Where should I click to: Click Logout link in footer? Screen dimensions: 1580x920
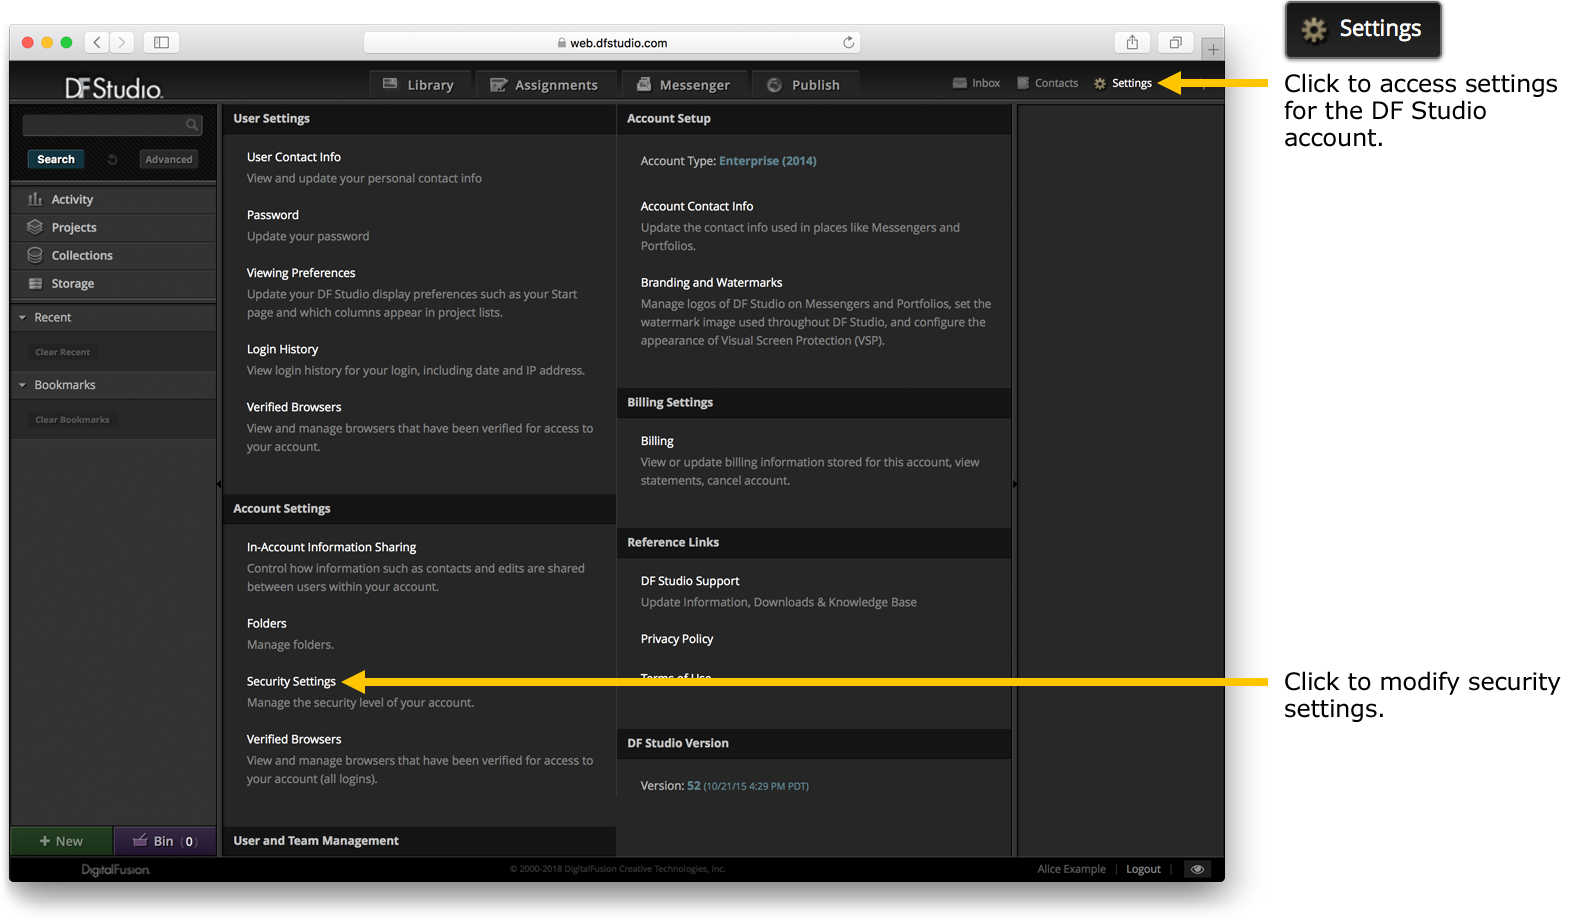tap(1143, 869)
